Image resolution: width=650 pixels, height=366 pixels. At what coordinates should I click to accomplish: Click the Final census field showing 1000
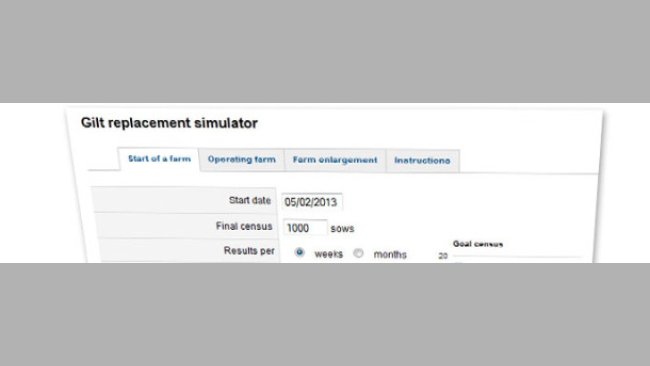(305, 228)
